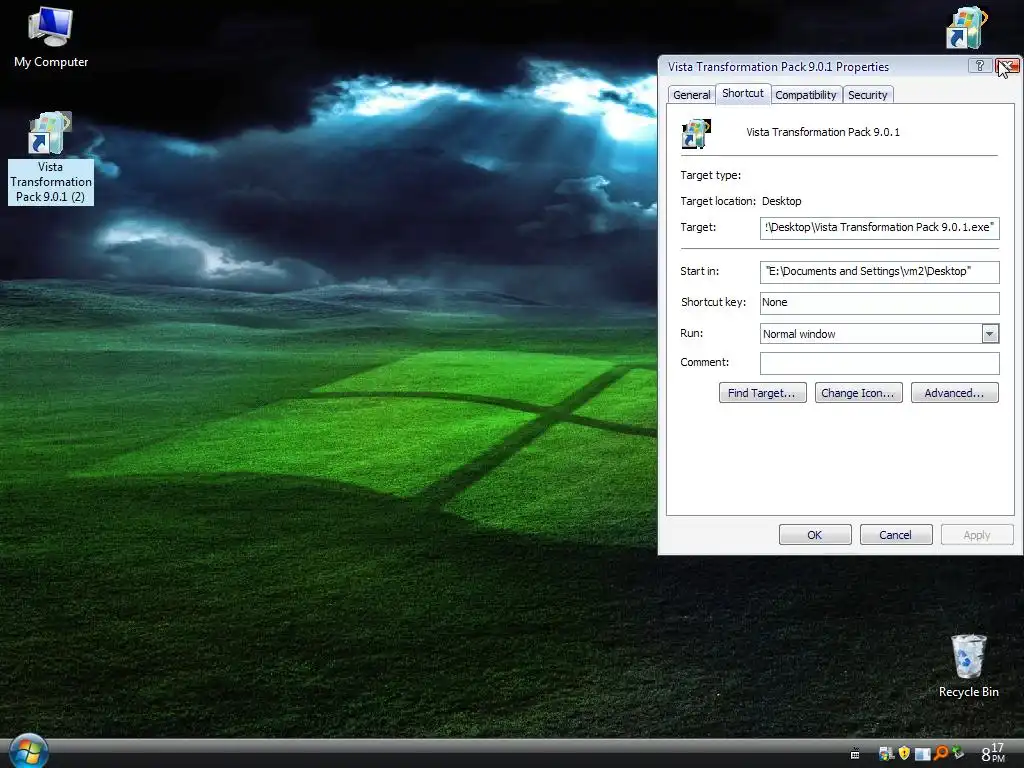Switch to the Compatibility tab
This screenshot has height=768, width=1024.
click(806, 95)
